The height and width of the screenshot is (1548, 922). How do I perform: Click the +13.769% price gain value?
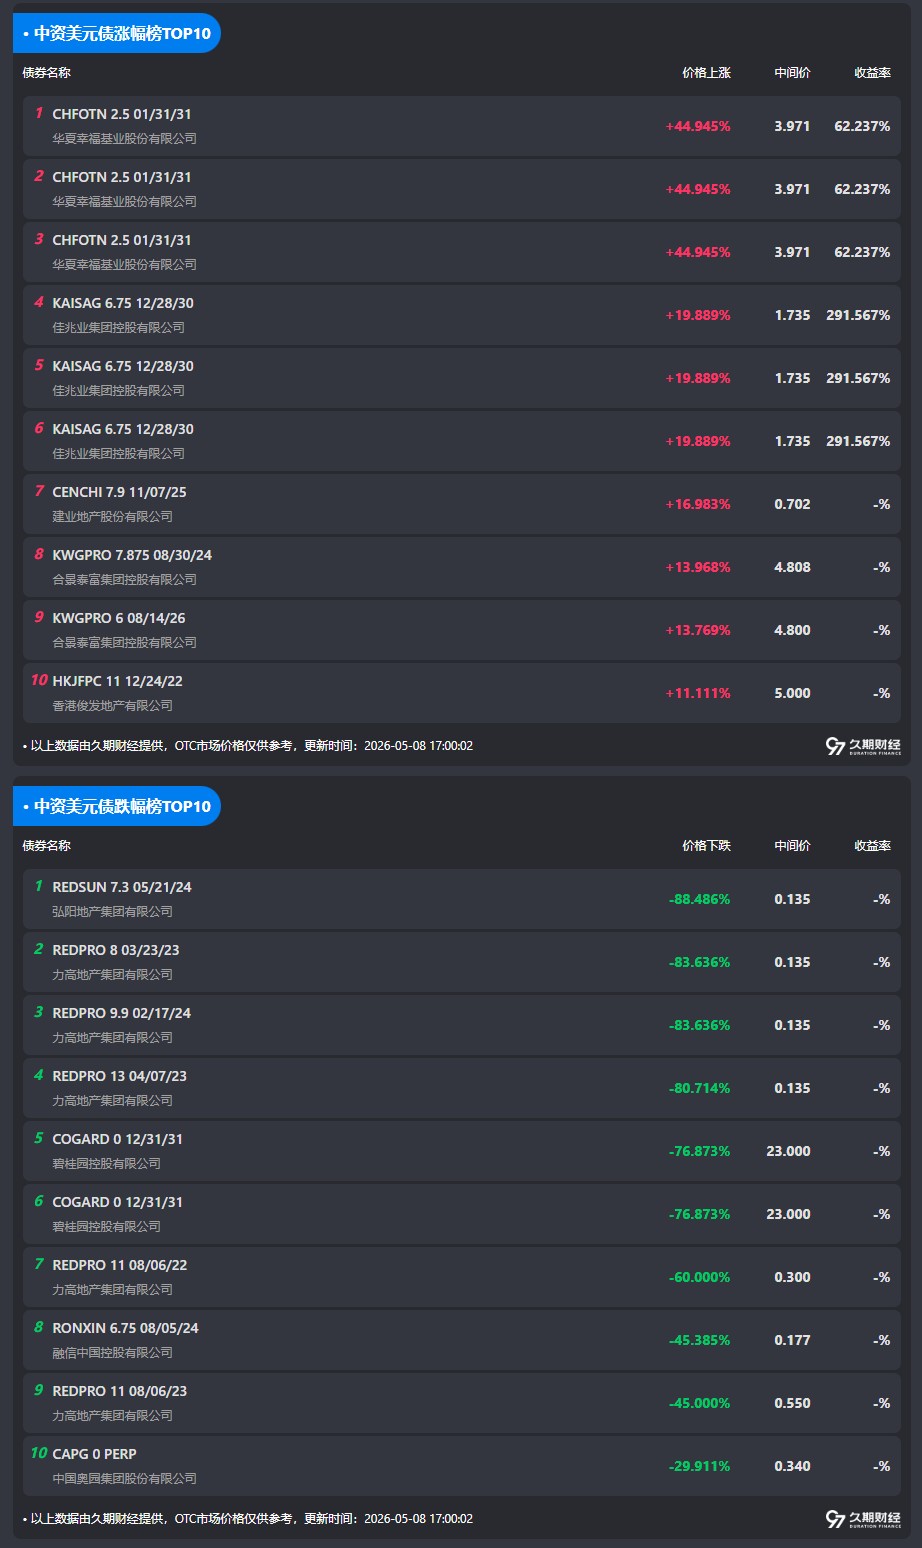698,631
